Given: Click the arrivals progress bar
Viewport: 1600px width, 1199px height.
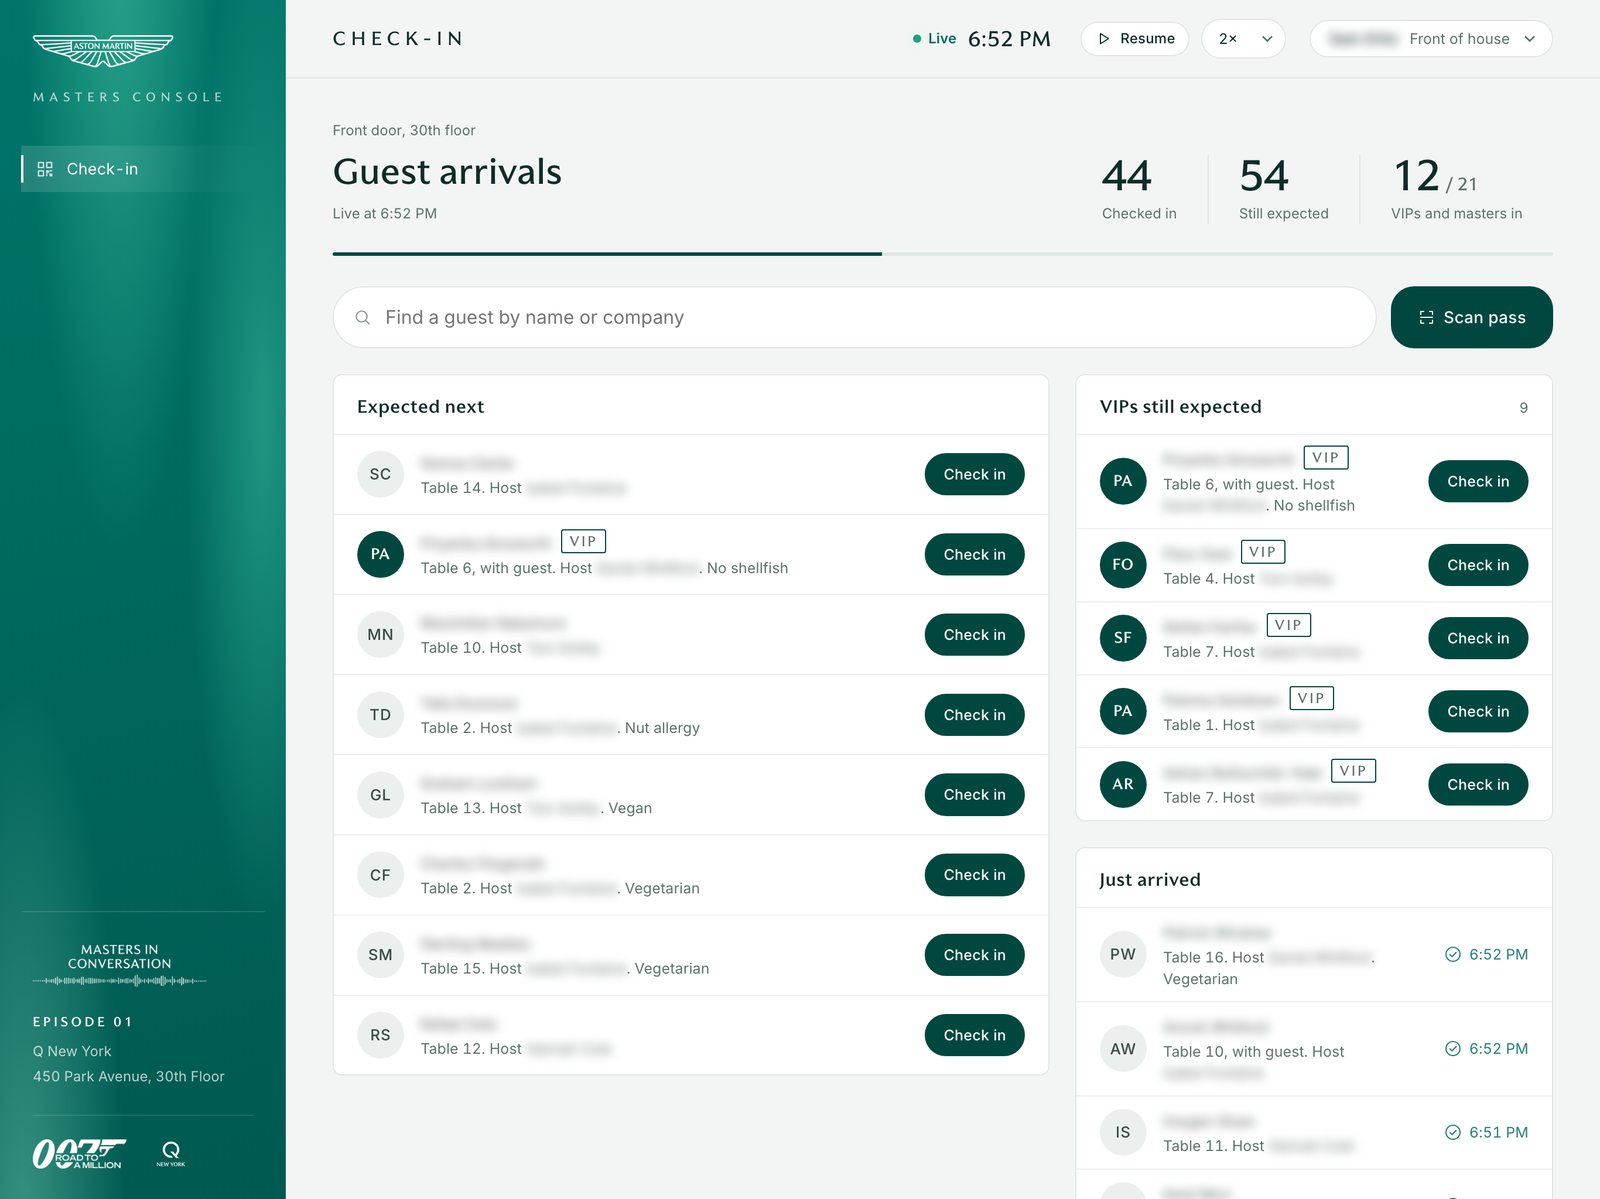Looking at the screenshot, I should [x=942, y=254].
